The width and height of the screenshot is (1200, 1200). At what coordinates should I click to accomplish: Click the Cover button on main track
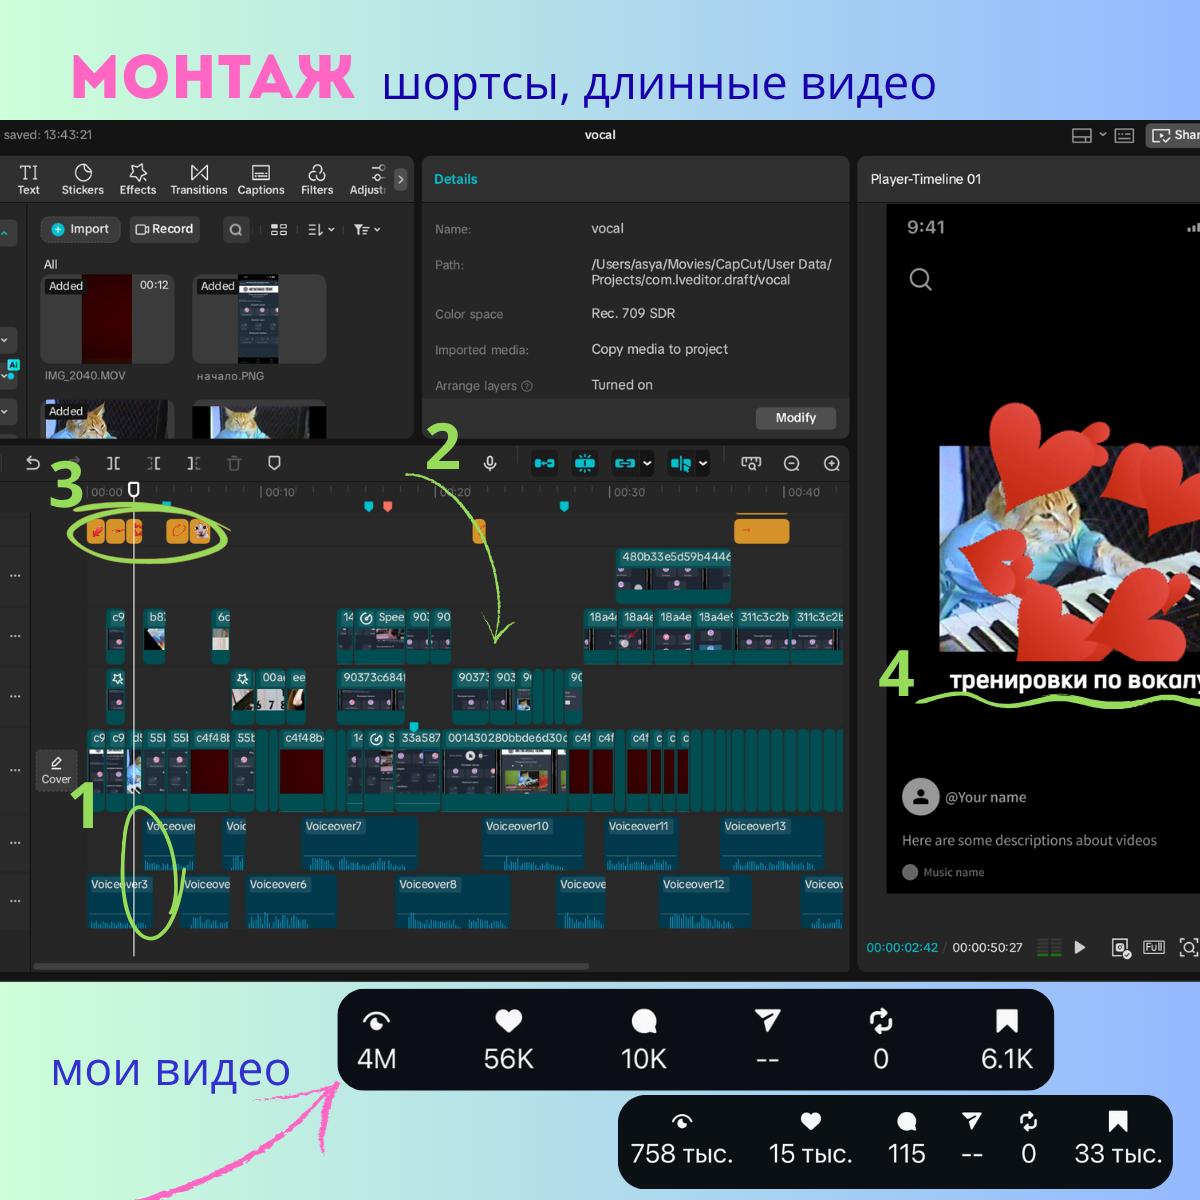(56, 770)
